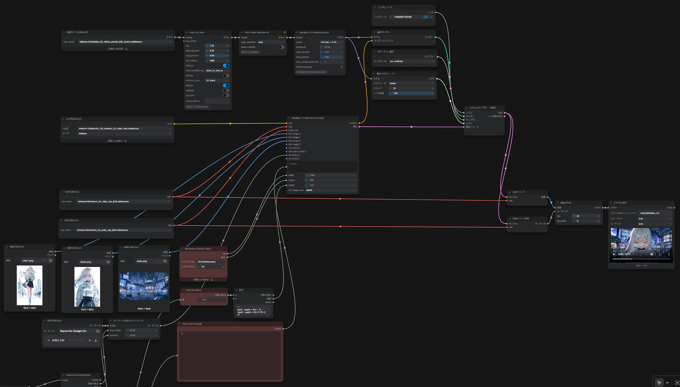The image size is (680, 387).
Task: Click the width field in reference video node
Action: pyautogui.click(x=330, y=175)
